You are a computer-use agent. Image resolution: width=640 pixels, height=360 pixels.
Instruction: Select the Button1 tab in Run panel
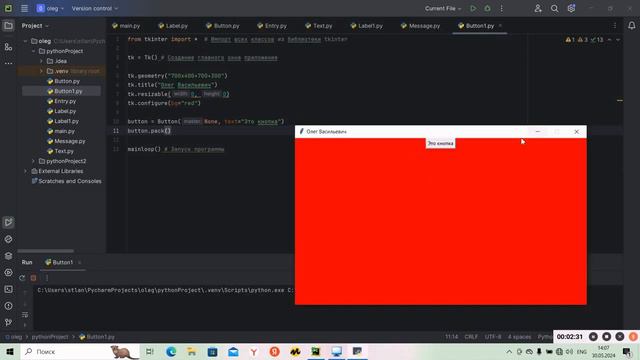[59, 262]
